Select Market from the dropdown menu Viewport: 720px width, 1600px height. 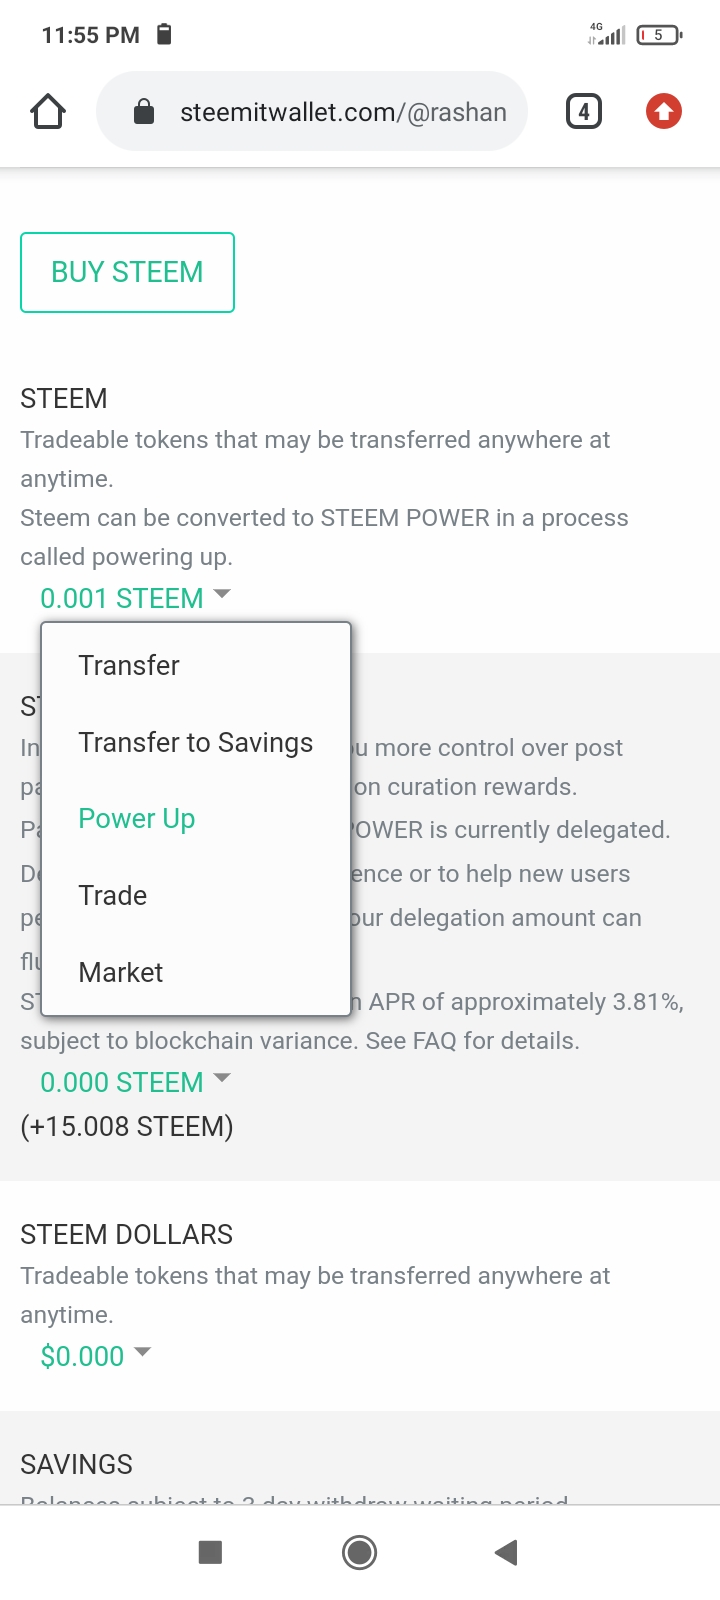121,972
